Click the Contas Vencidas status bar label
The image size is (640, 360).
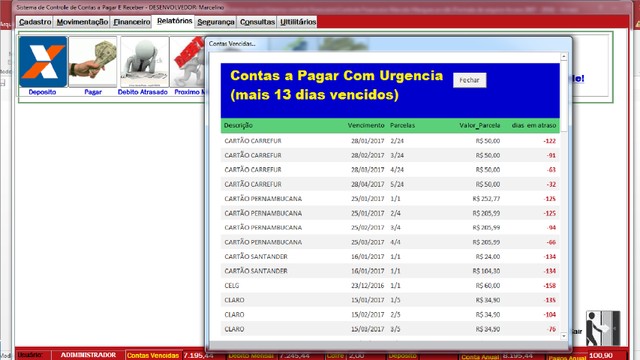click(x=153, y=355)
